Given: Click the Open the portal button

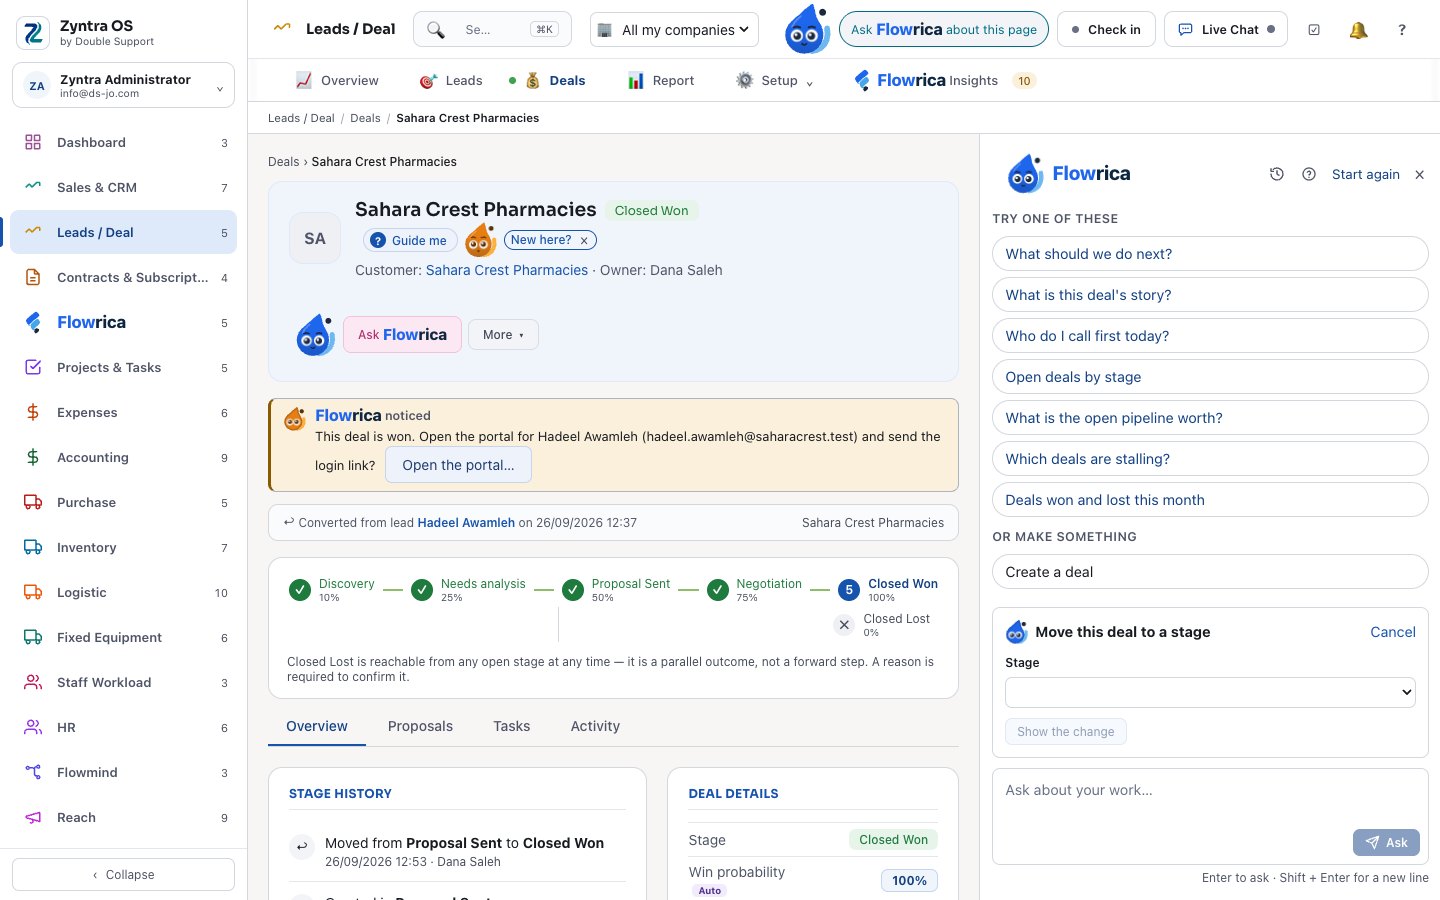Looking at the screenshot, I should (458, 466).
